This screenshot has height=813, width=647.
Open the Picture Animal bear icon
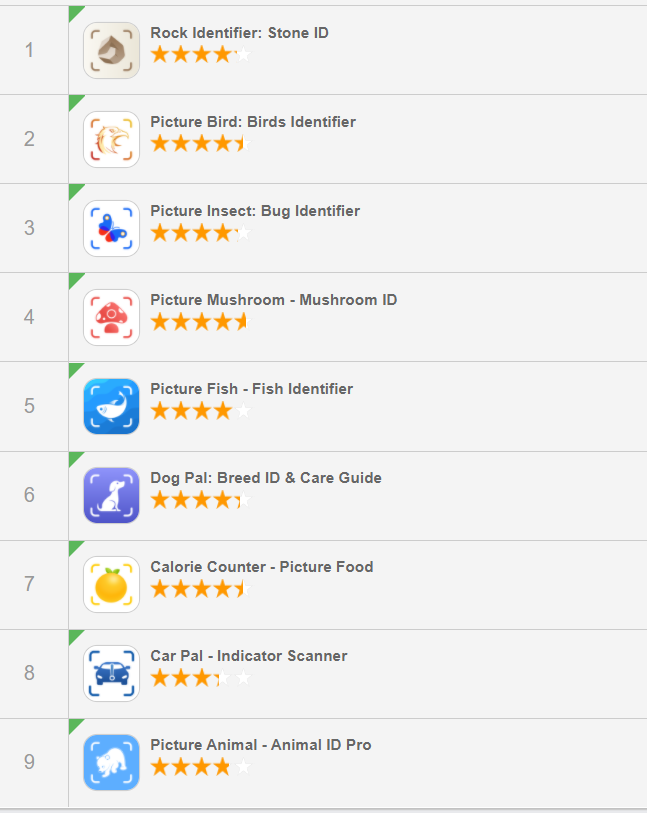(111, 762)
